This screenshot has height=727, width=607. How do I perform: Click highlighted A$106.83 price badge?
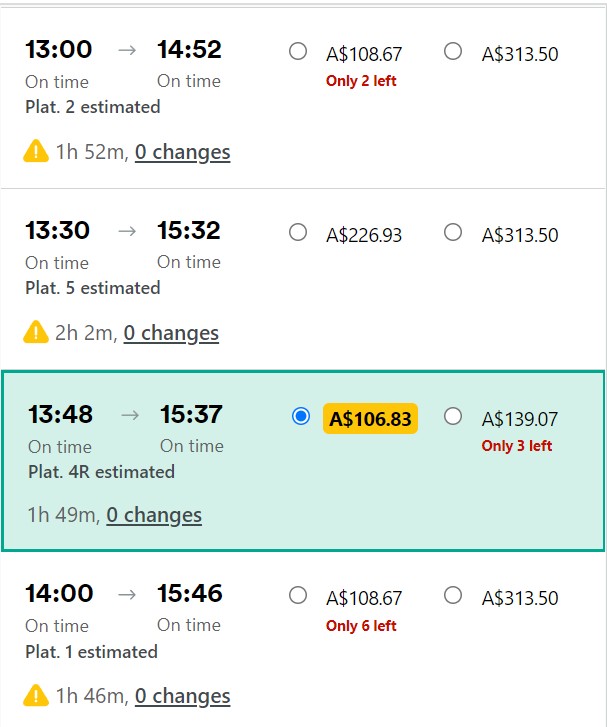(370, 419)
